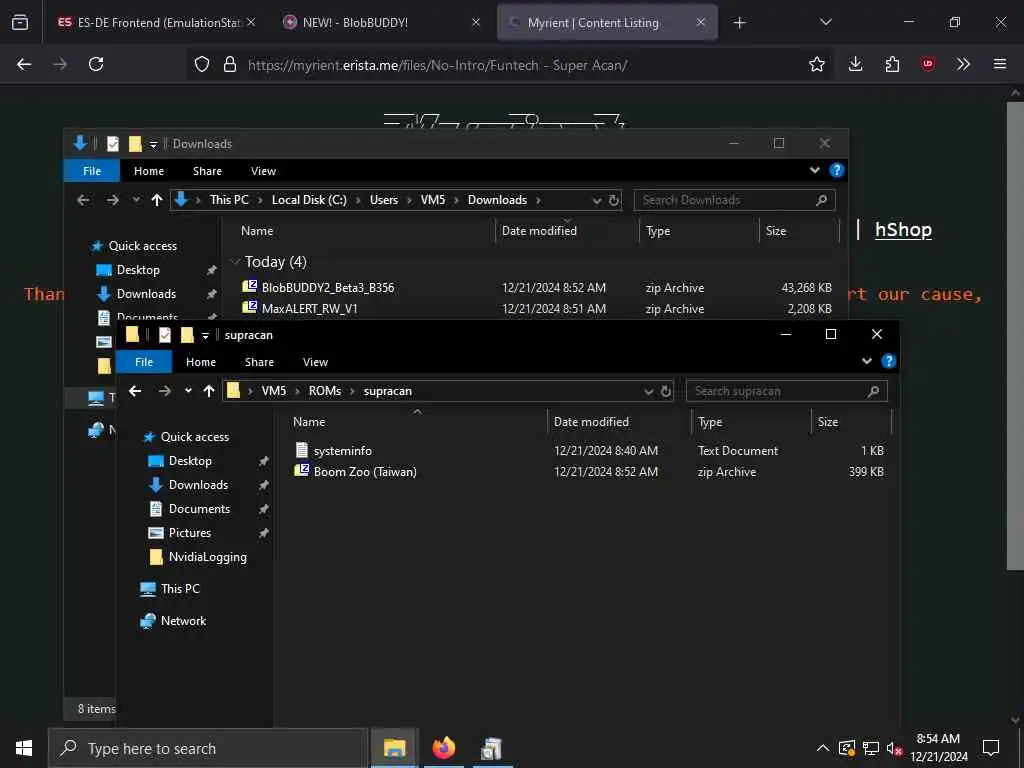Select BlobBUDDY2_Beta3_B356 zip in Downloads
This screenshot has width=1024, height=768.
[x=328, y=288]
